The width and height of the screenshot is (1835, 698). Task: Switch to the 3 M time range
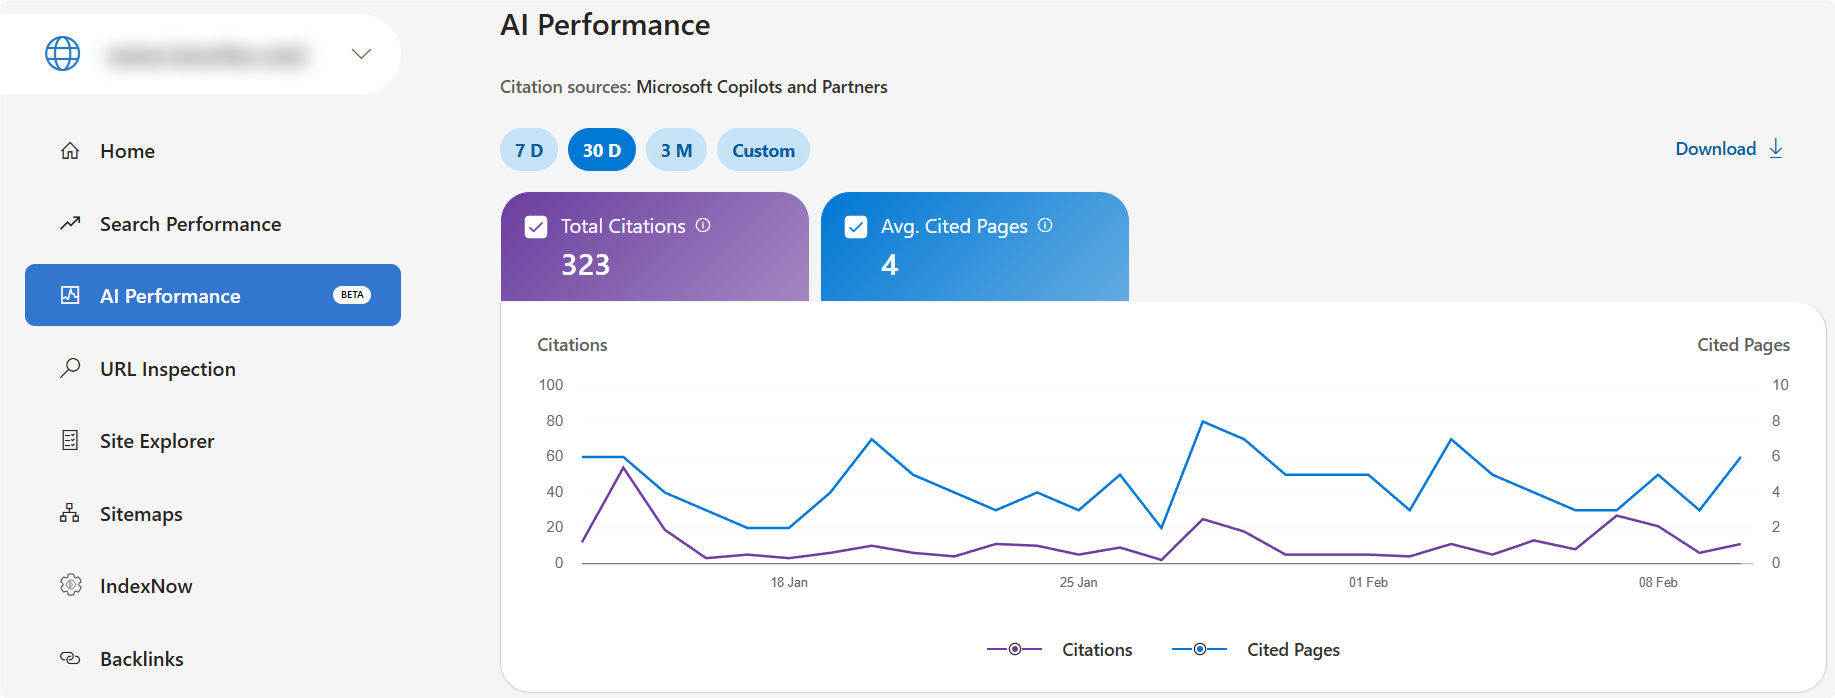click(x=676, y=150)
